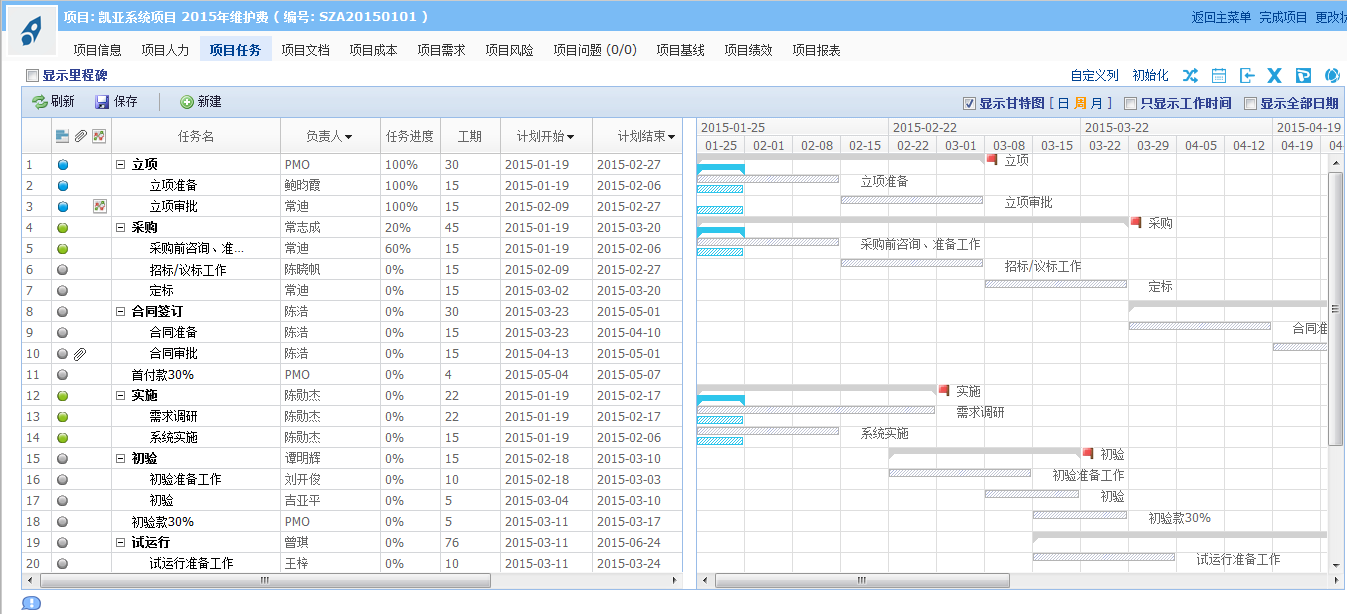Viewport: 1347px width, 614px height.
Task: Click the 新建 button
Action: (x=201, y=102)
